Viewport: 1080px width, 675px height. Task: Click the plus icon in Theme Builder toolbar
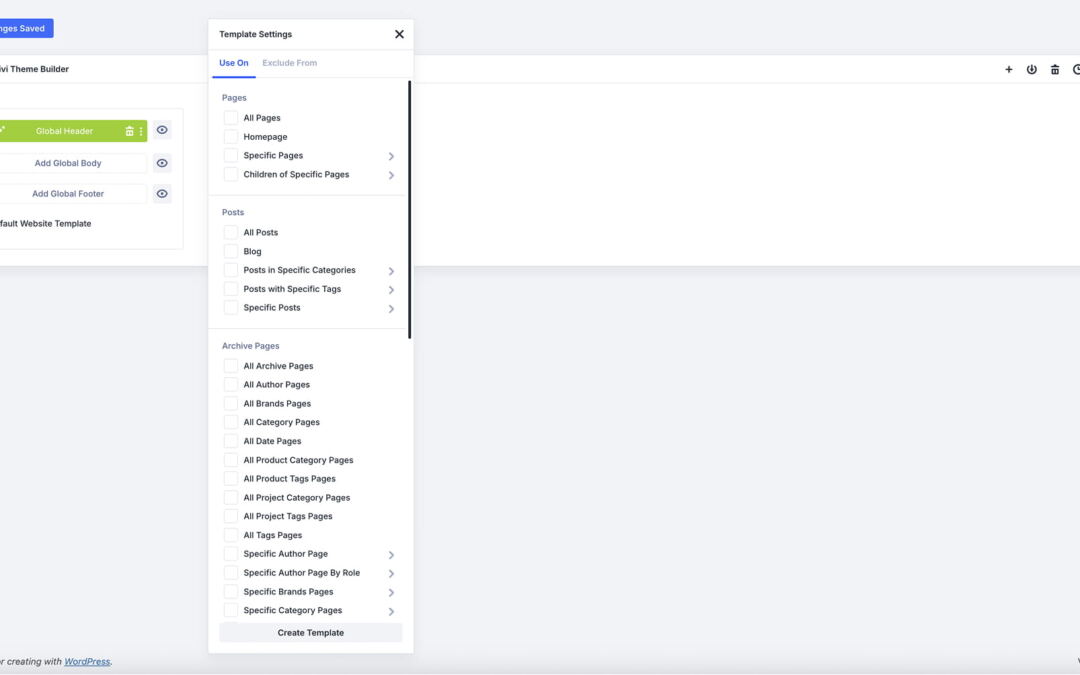point(1008,70)
